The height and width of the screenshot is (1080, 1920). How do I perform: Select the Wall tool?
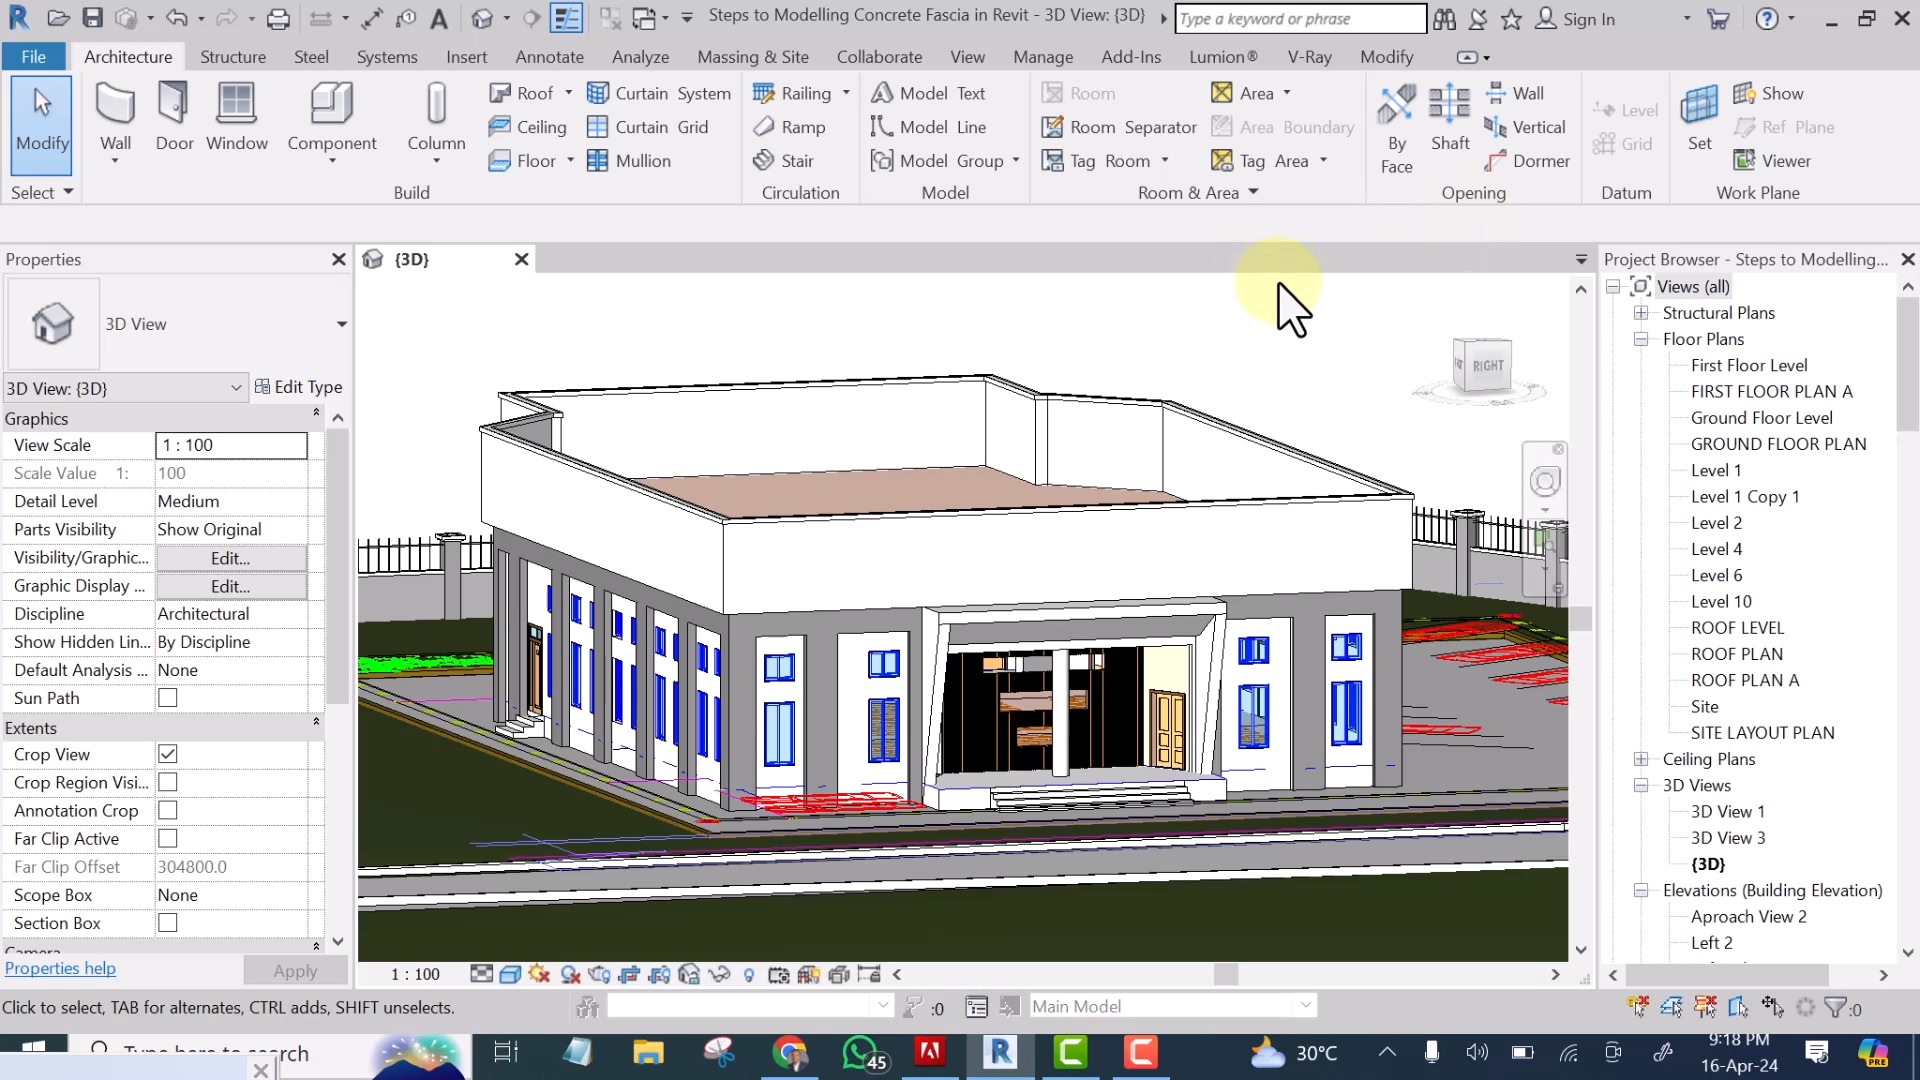pyautogui.click(x=115, y=118)
